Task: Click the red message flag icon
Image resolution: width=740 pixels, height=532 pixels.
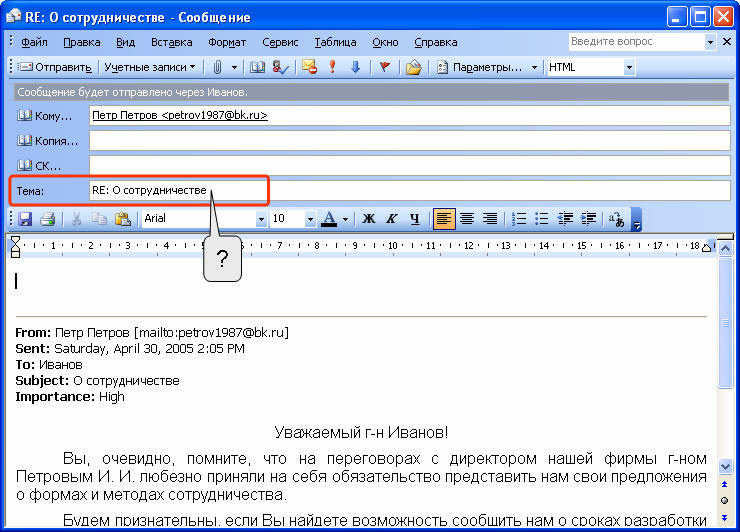Action: click(385, 68)
